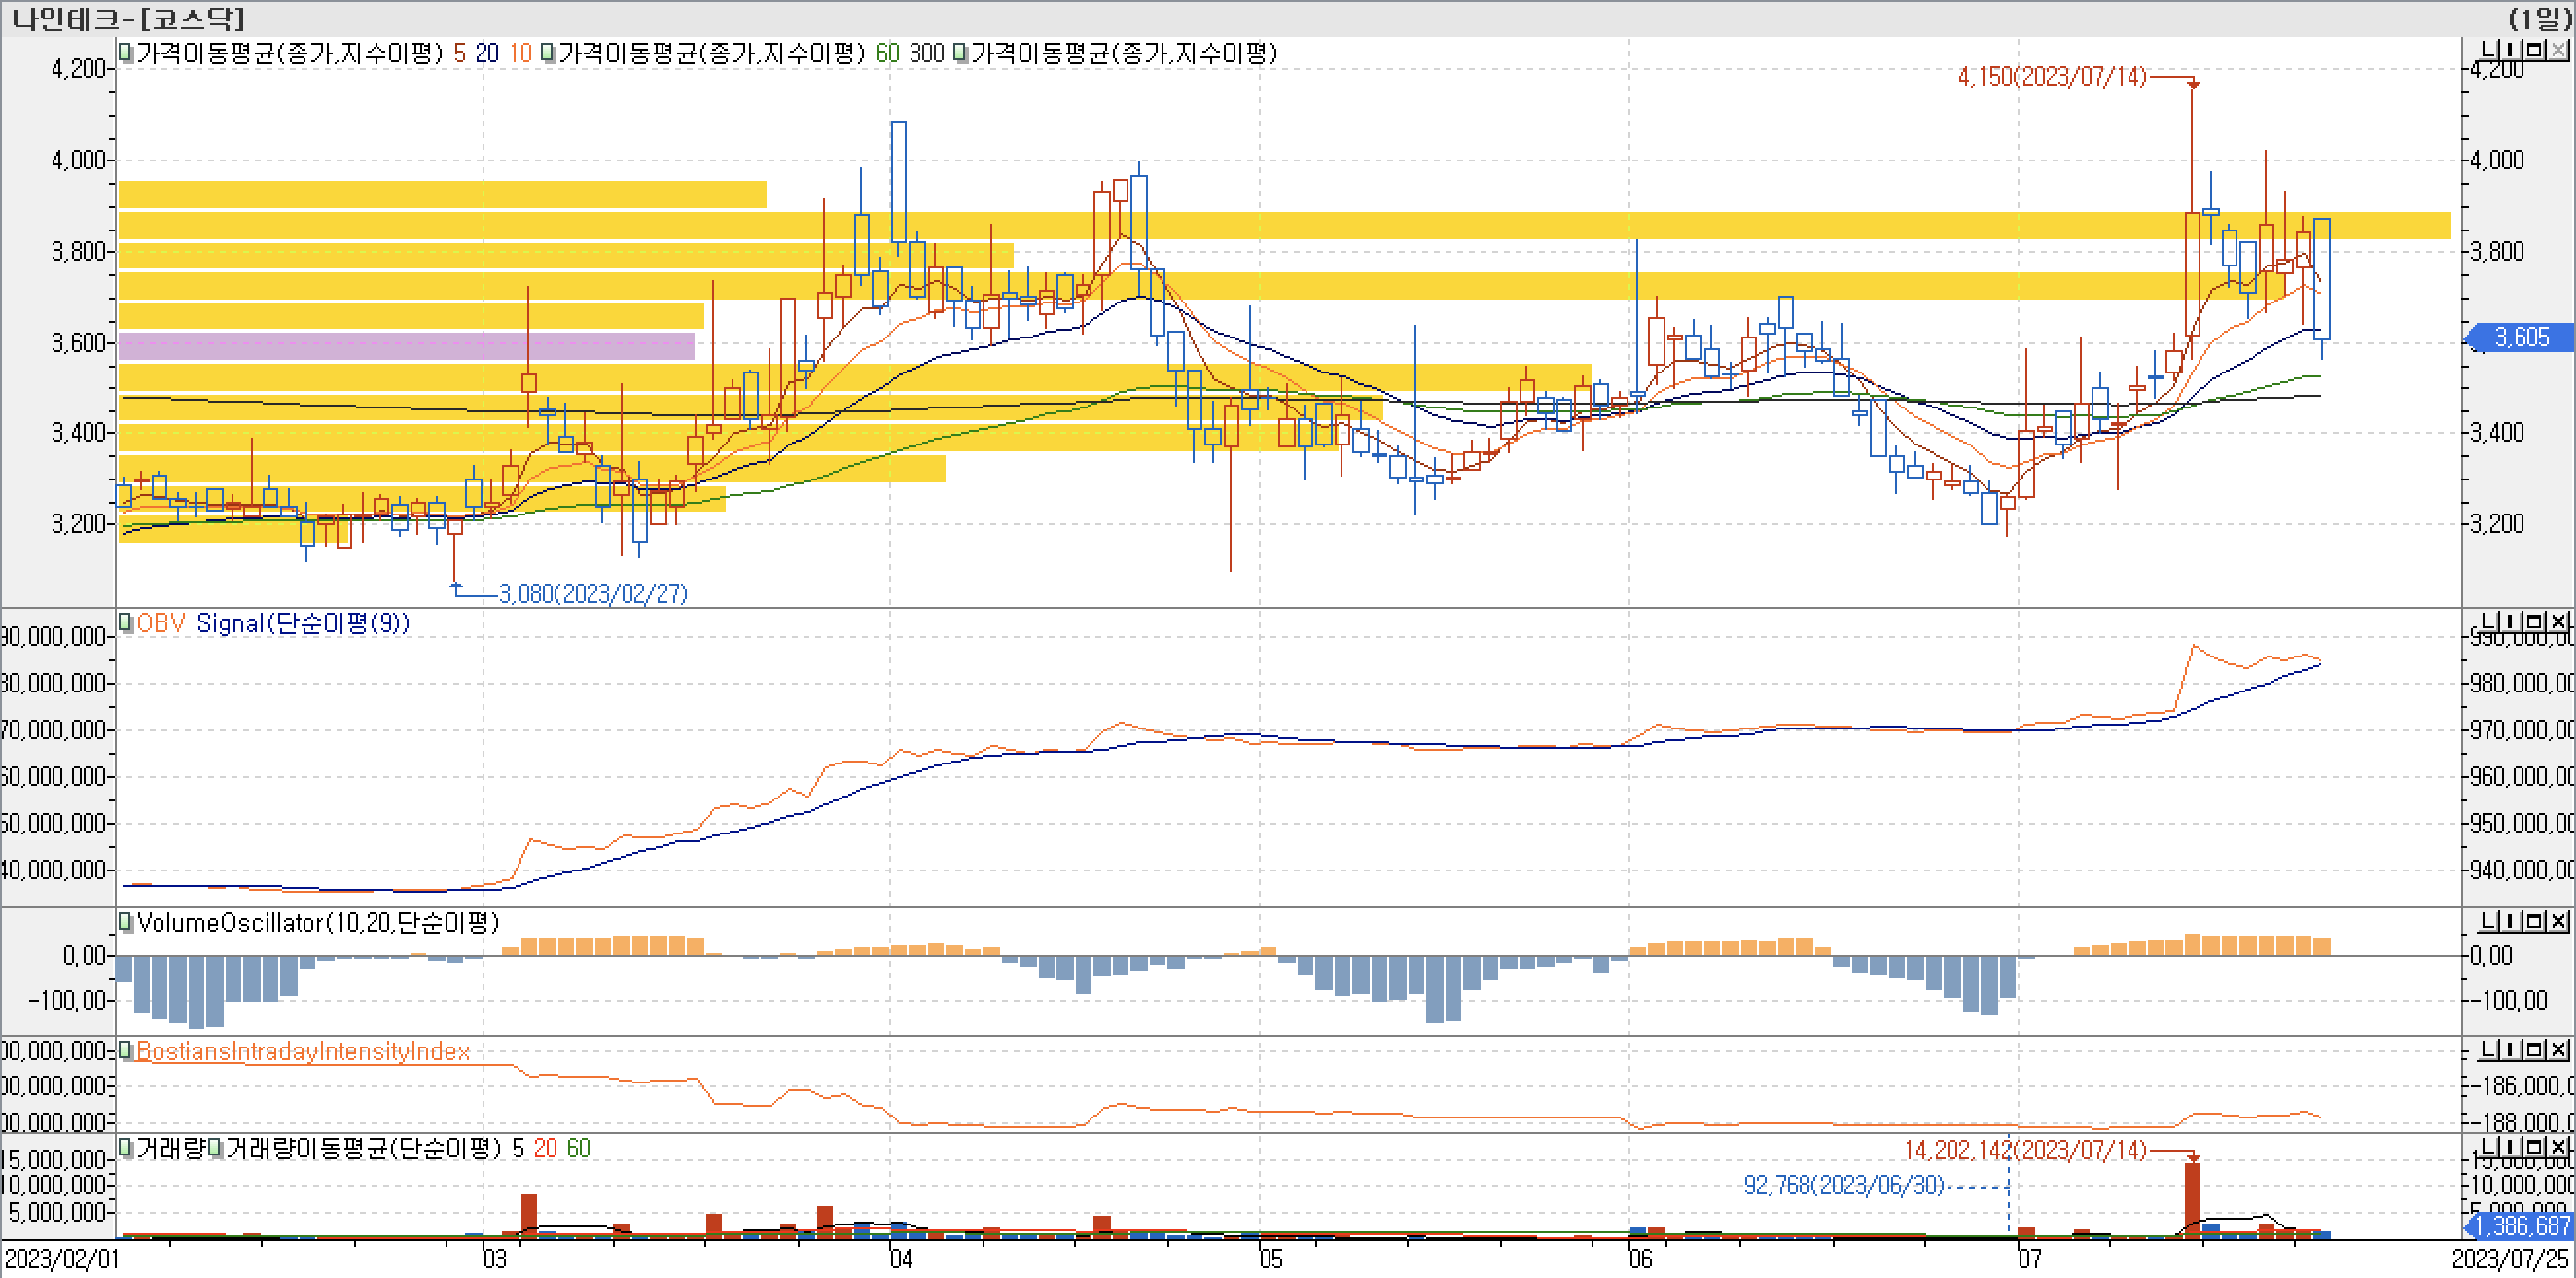
Task: Toggle the OBV indicator square
Action: 125,623
